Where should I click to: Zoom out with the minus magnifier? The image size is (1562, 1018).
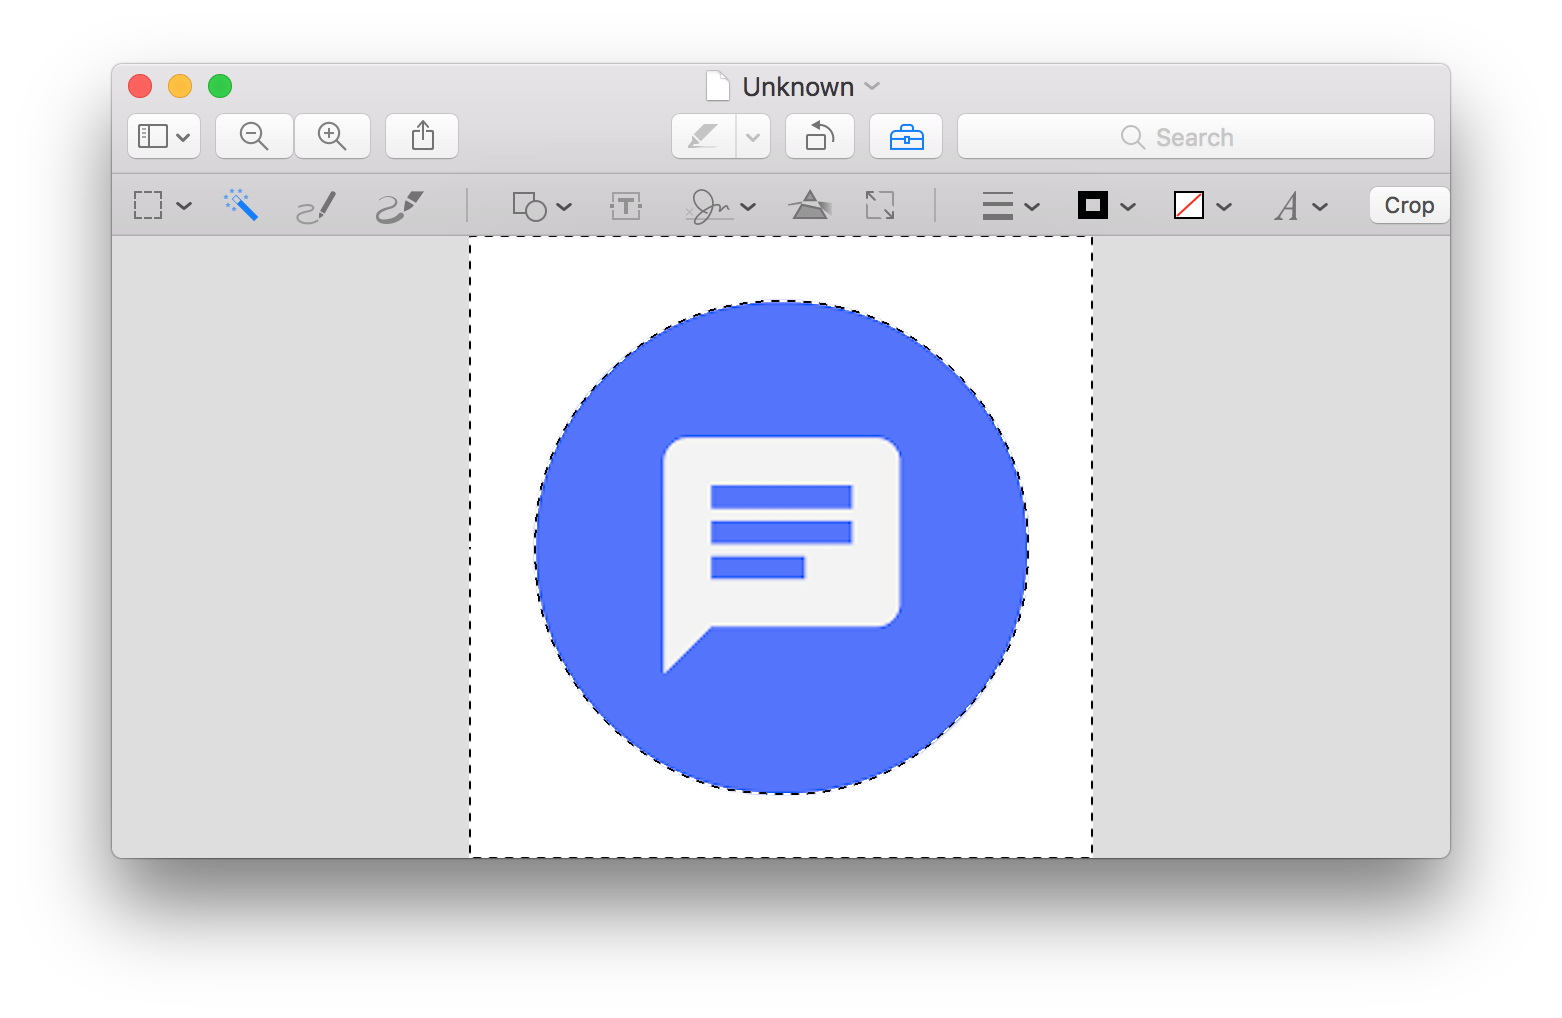point(254,136)
